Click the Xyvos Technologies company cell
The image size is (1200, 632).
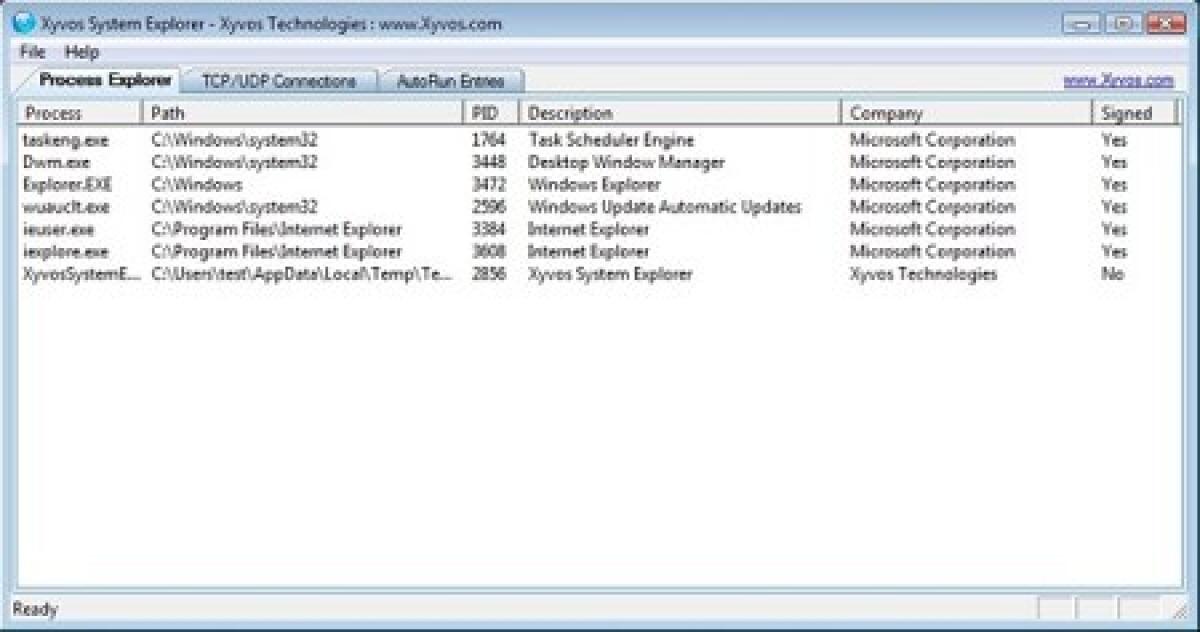923,274
